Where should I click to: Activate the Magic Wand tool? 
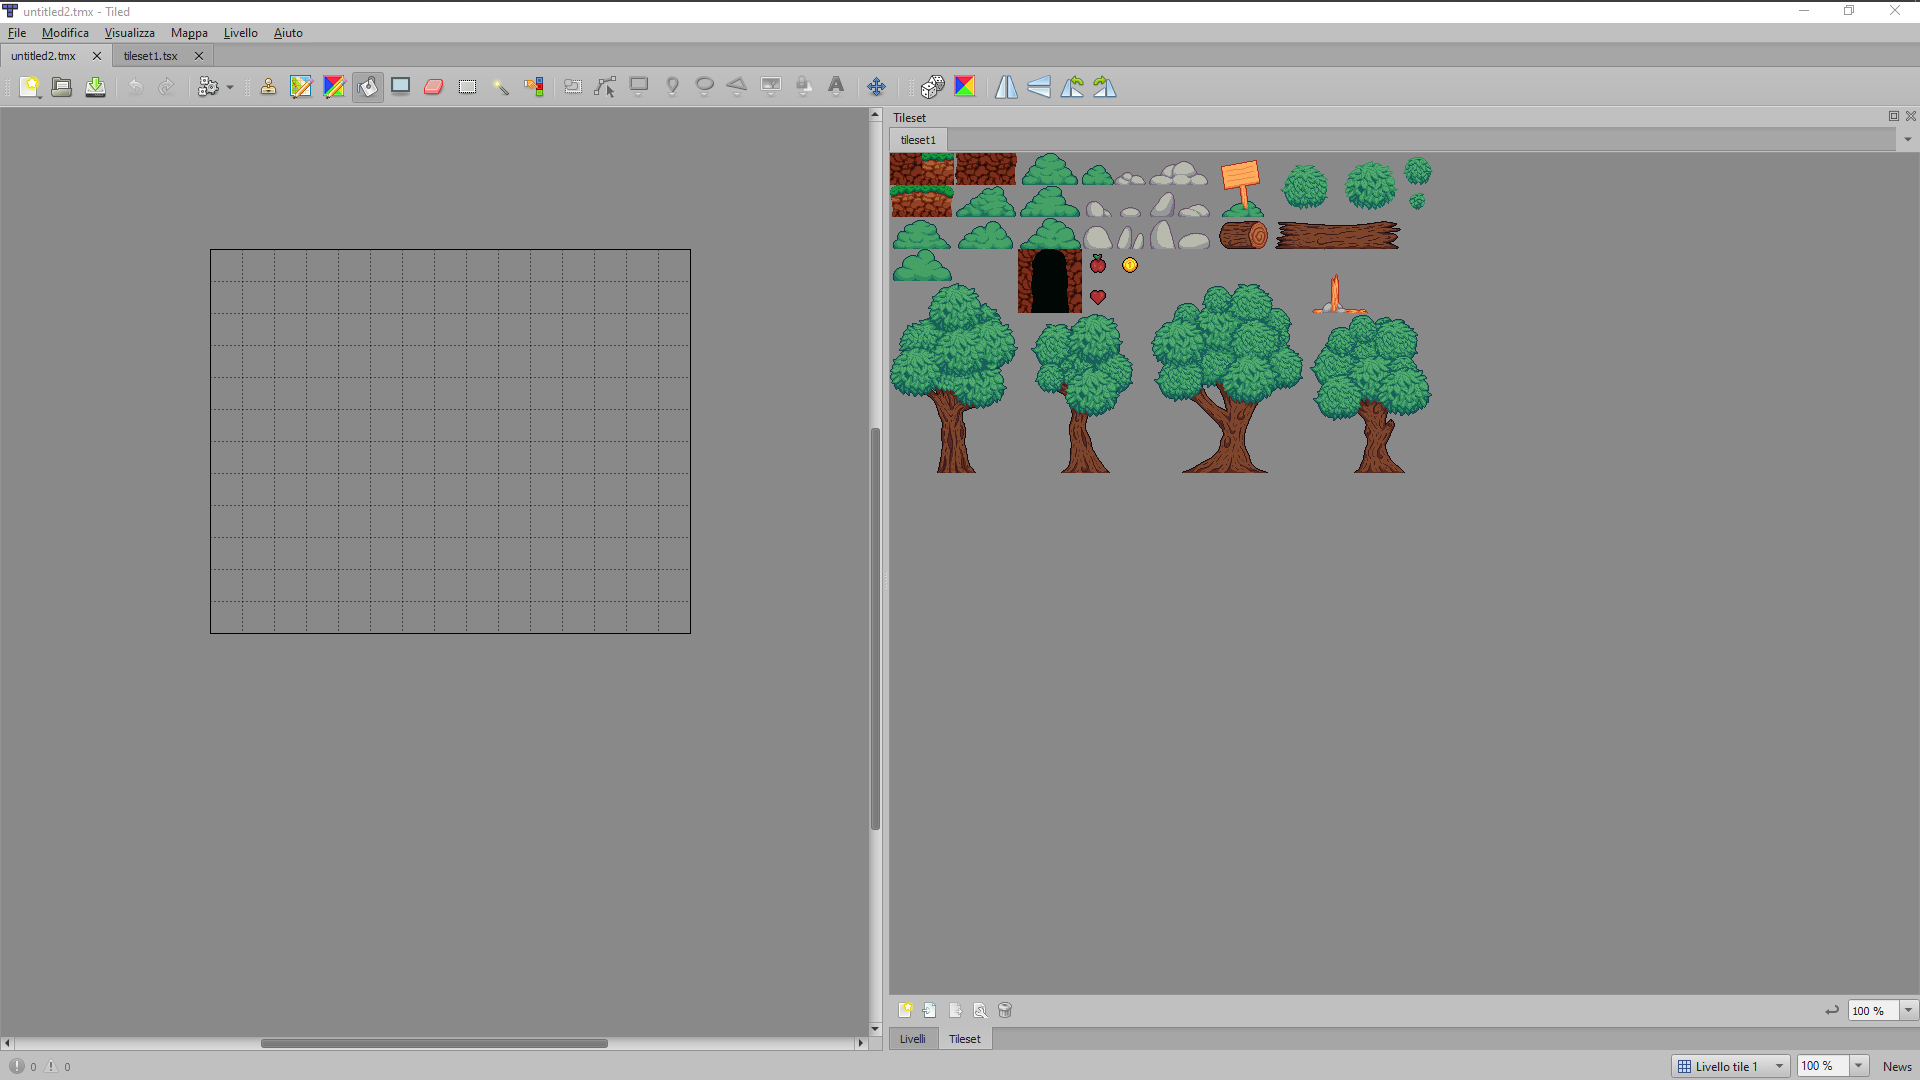(x=502, y=87)
